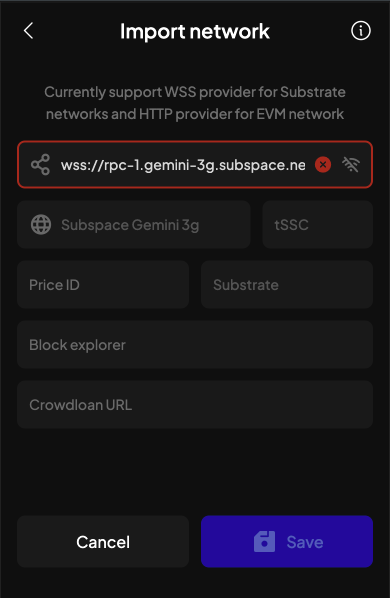This screenshot has width=390, height=598.
Task: Focus the Block explorer input field
Action: click(x=195, y=344)
